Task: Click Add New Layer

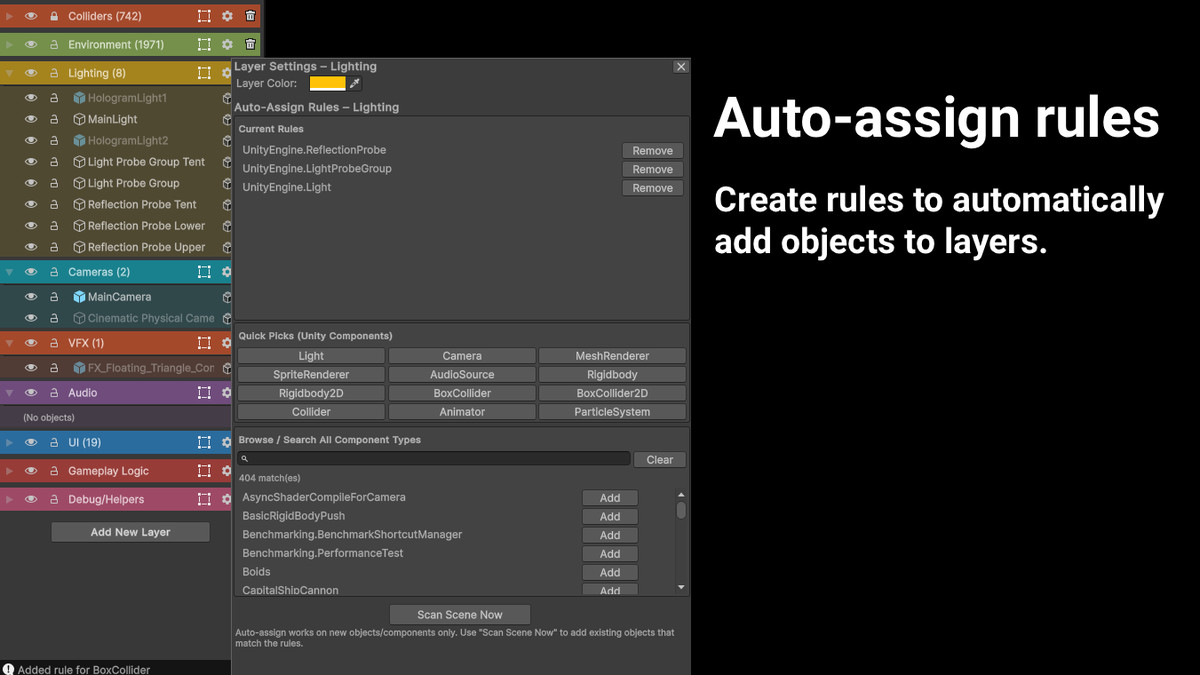Action: coord(130,531)
